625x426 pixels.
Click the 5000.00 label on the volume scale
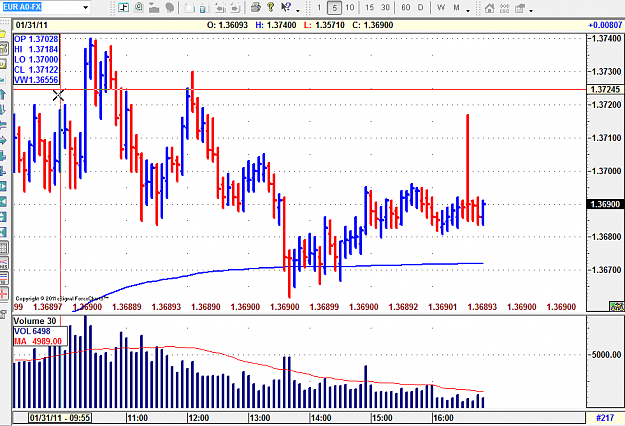pyautogui.click(x=606, y=354)
